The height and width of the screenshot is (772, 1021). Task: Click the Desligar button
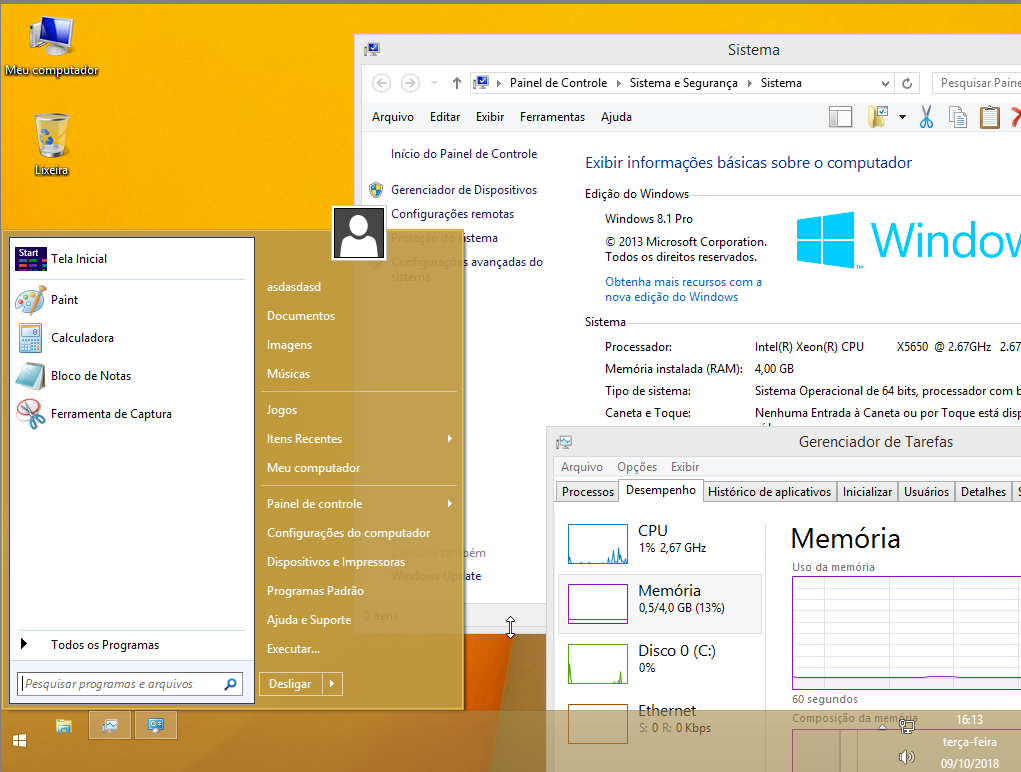(290, 683)
